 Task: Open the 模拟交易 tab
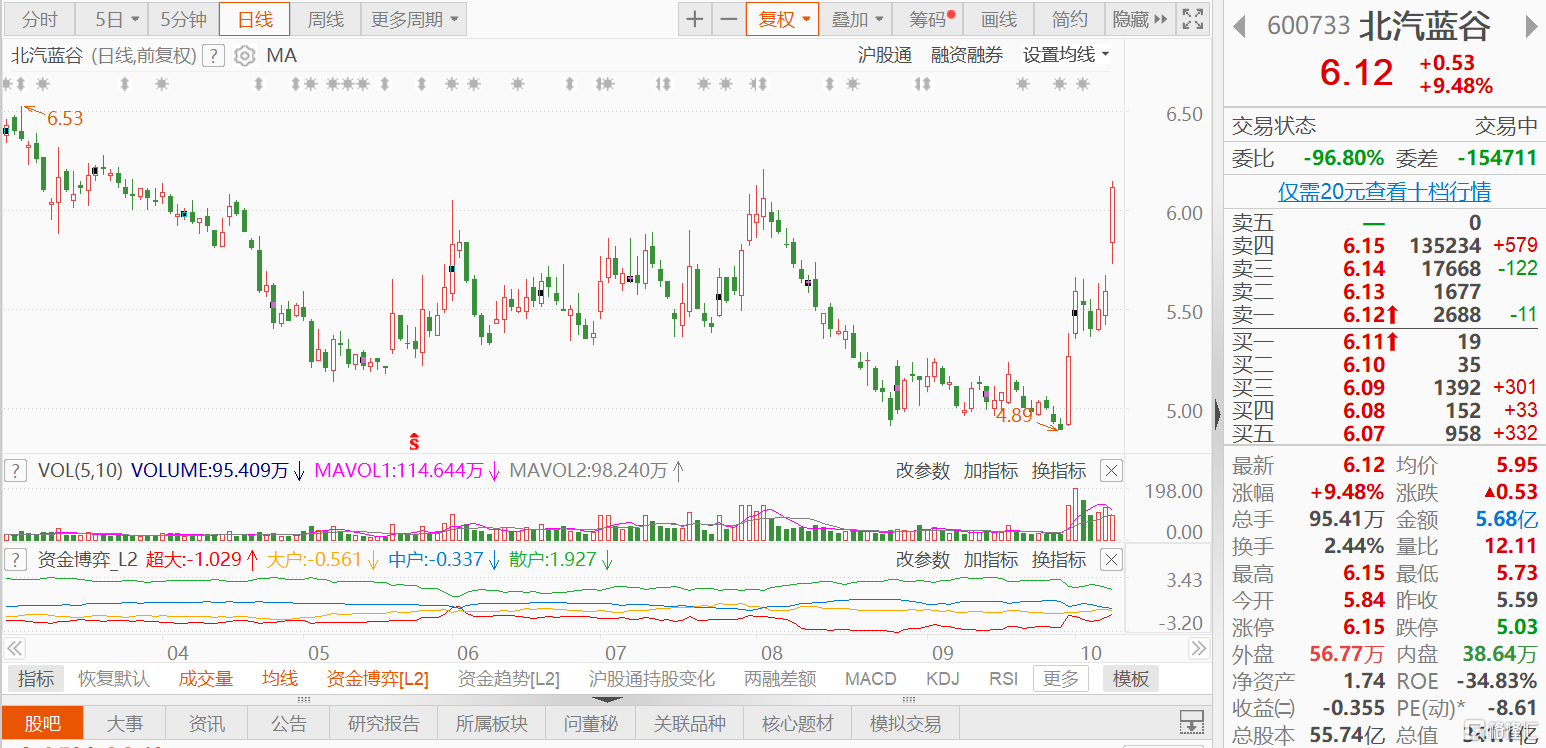(905, 723)
